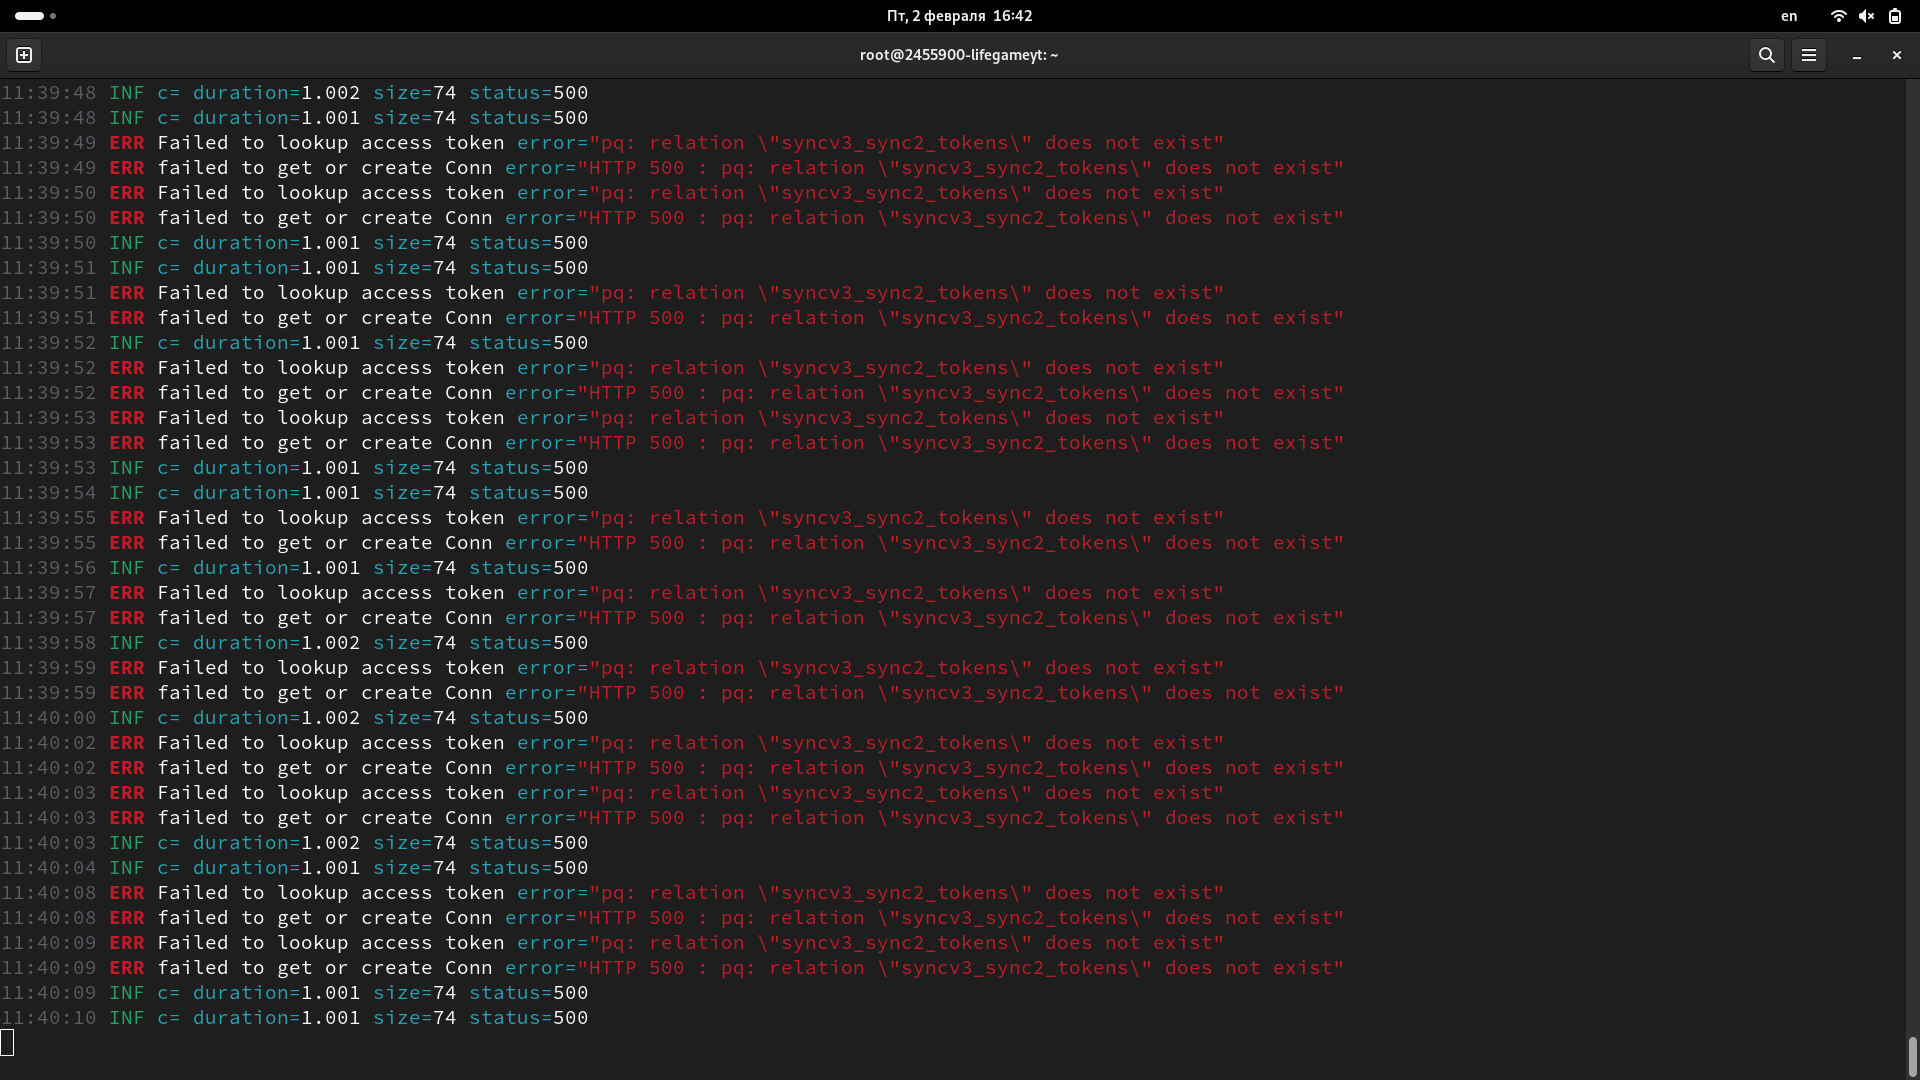Click timestamp 11:39:48 on the duration=1.002 line
Image resolution: width=1920 pixels, height=1080 pixels.
(x=49, y=93)
